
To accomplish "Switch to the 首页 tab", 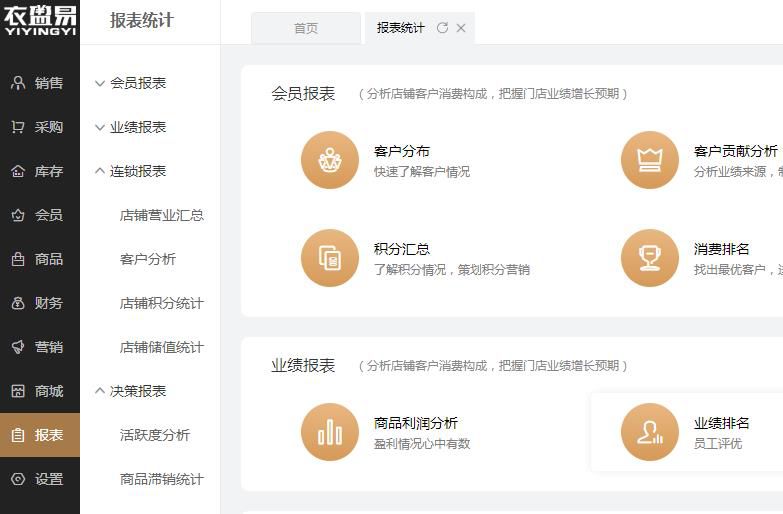I will coord(305,29).
